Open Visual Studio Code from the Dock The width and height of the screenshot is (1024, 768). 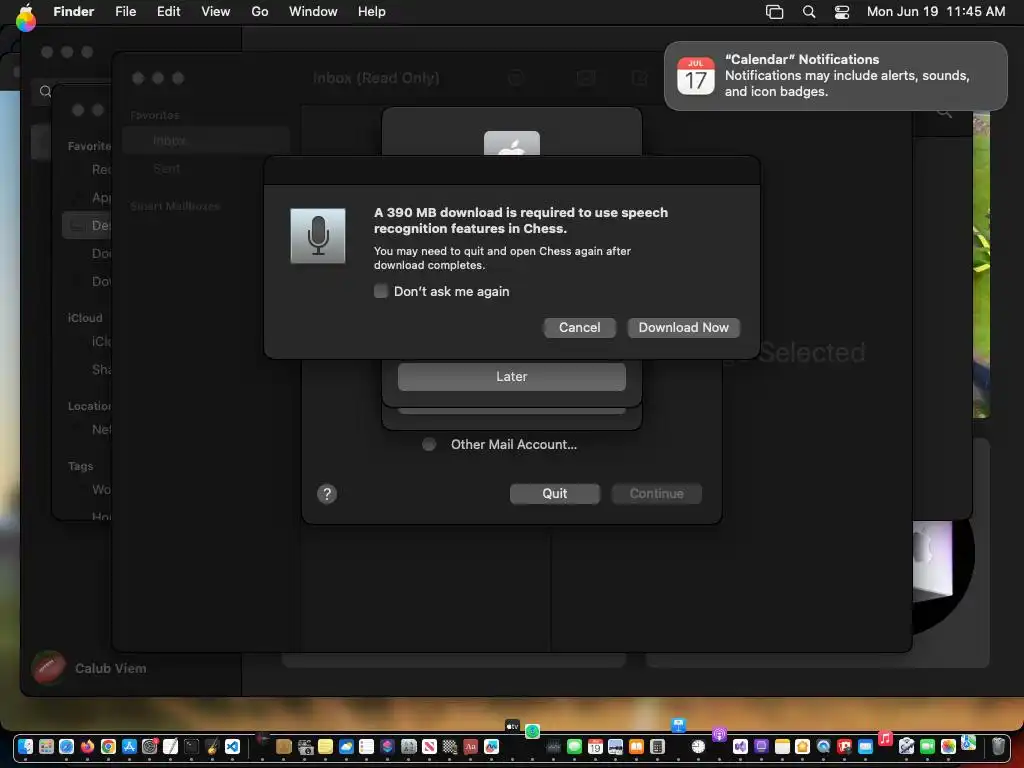232,746
